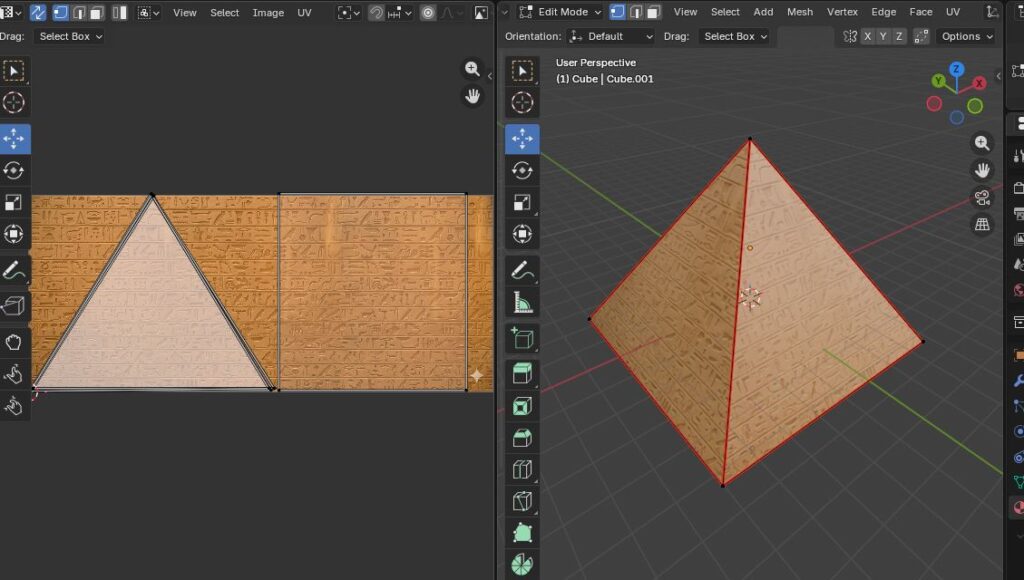The height and width of the screenshot is (580, 1024).
Task: Toggle proportional editing in UV editor
Action: [428, 12]
